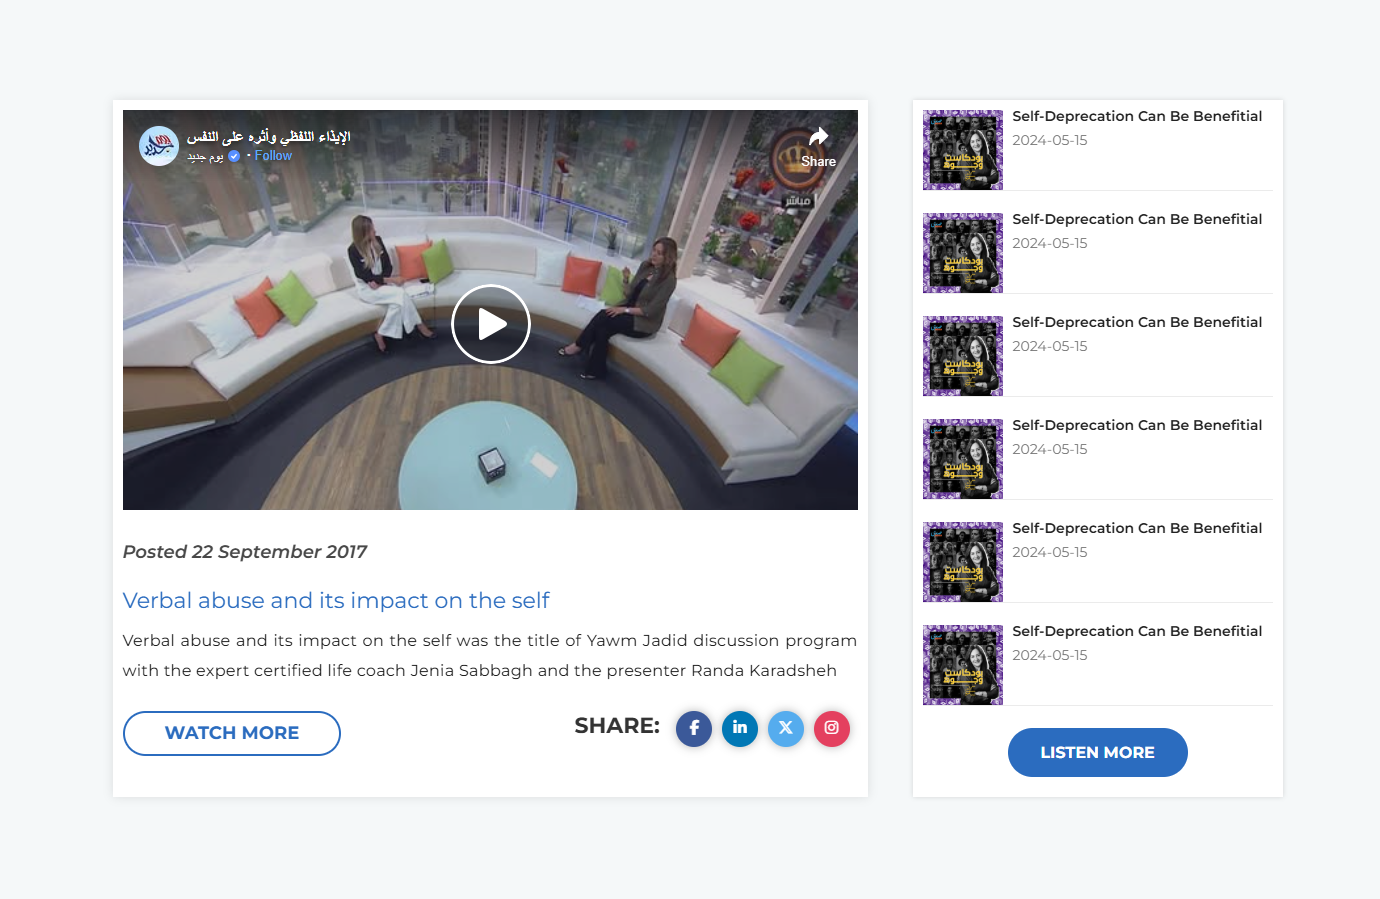Click the 'Posted 22 September 2017' text
Screen dimensions: 1380x899
coord(245,552)
